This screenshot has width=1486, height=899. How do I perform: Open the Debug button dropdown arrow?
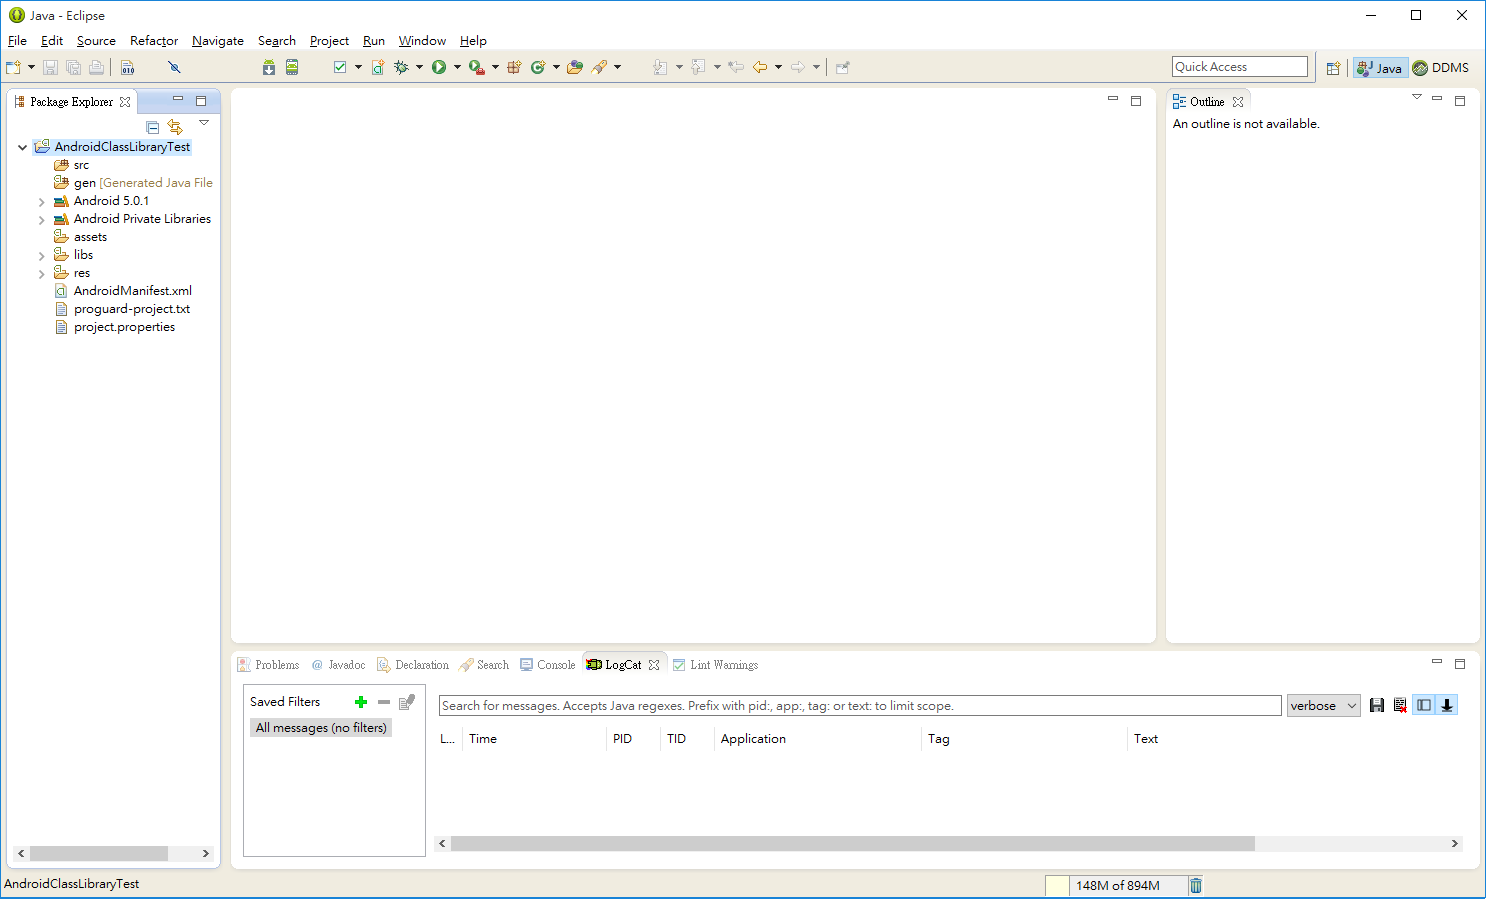click(x=419, y=67)
